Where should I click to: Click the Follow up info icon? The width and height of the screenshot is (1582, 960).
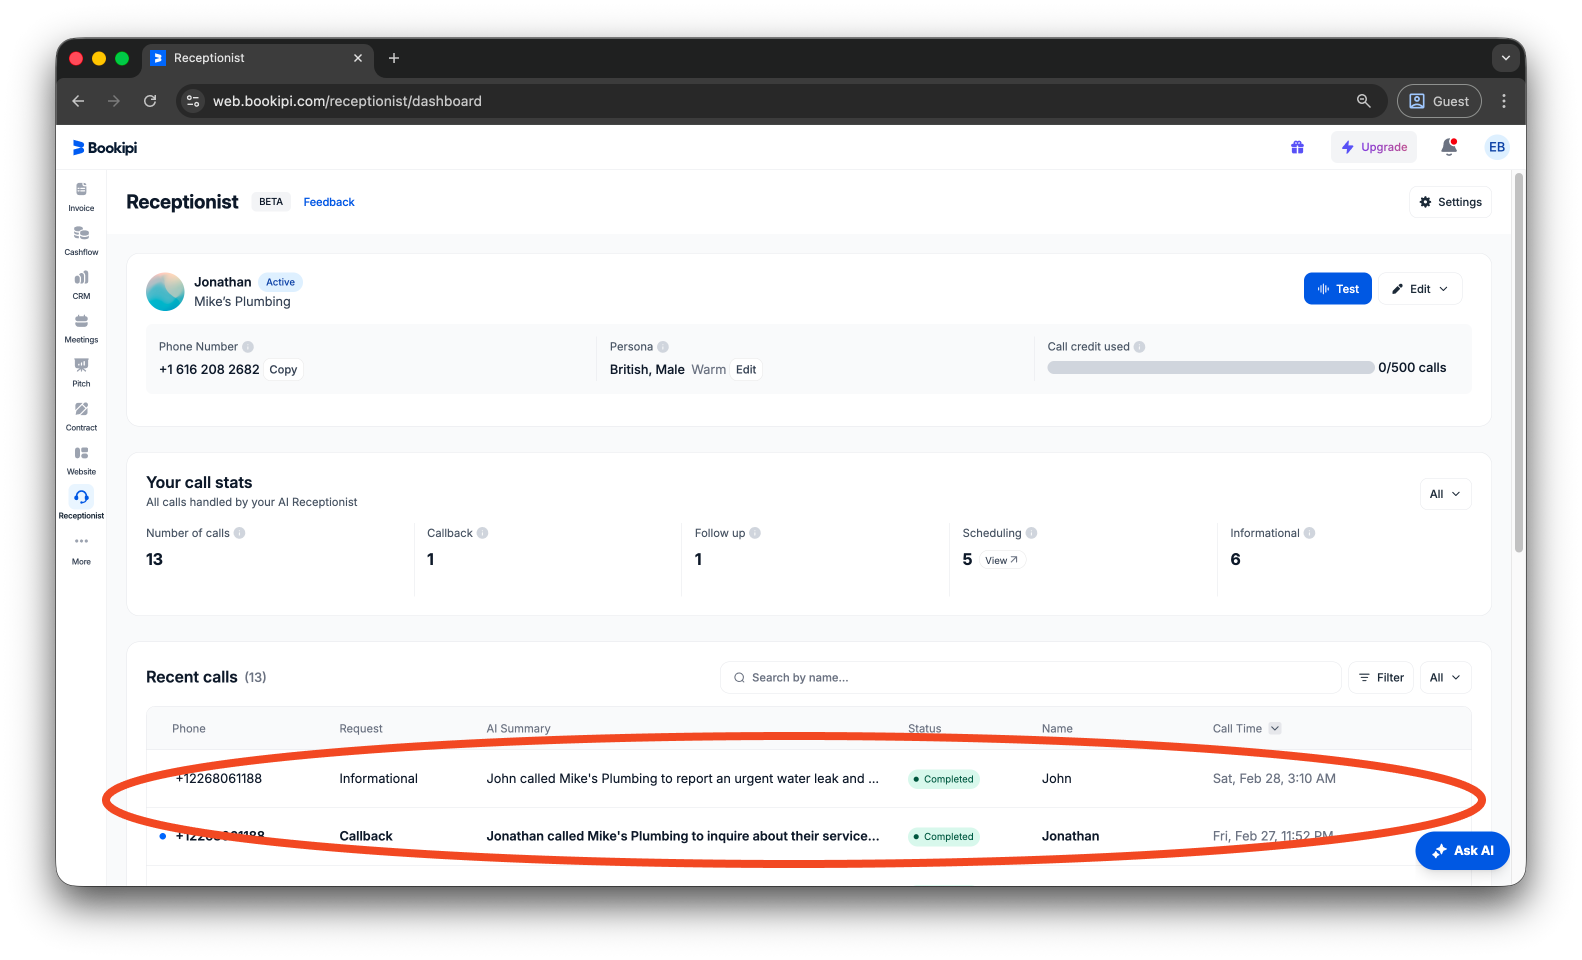(x=755, y=533)
